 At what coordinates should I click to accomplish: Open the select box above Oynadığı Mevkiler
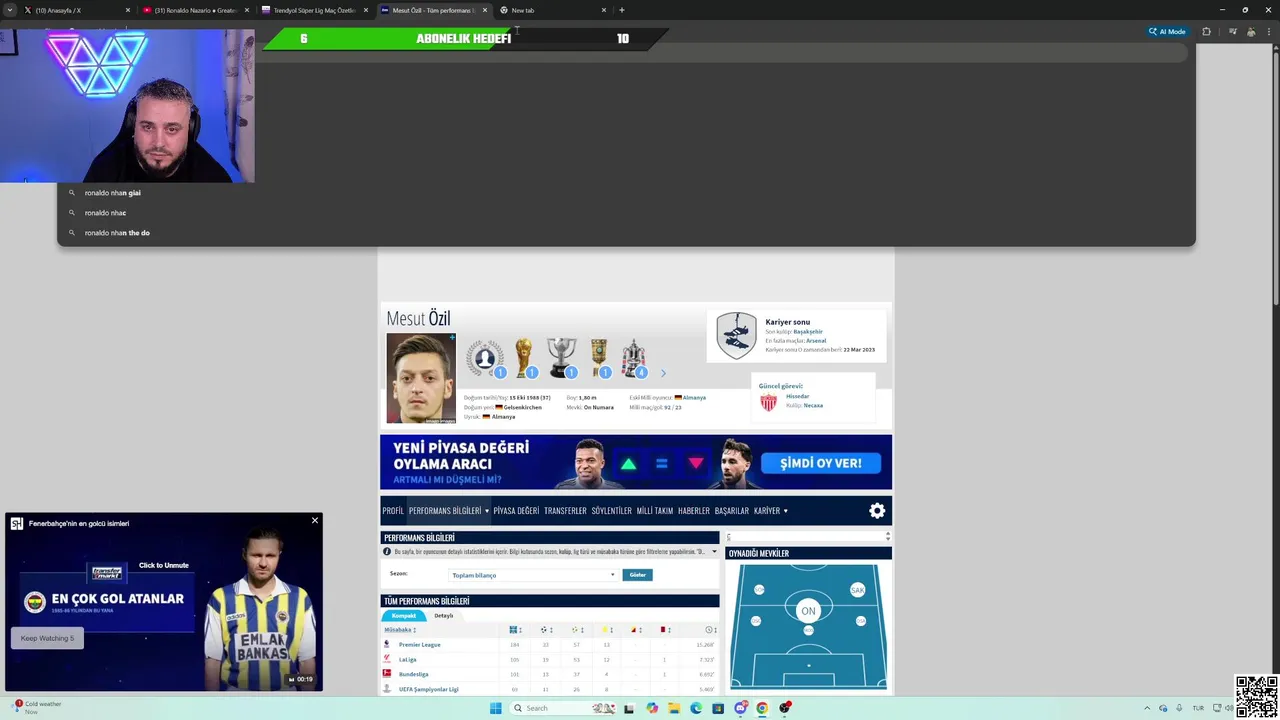tap(808, 537)
